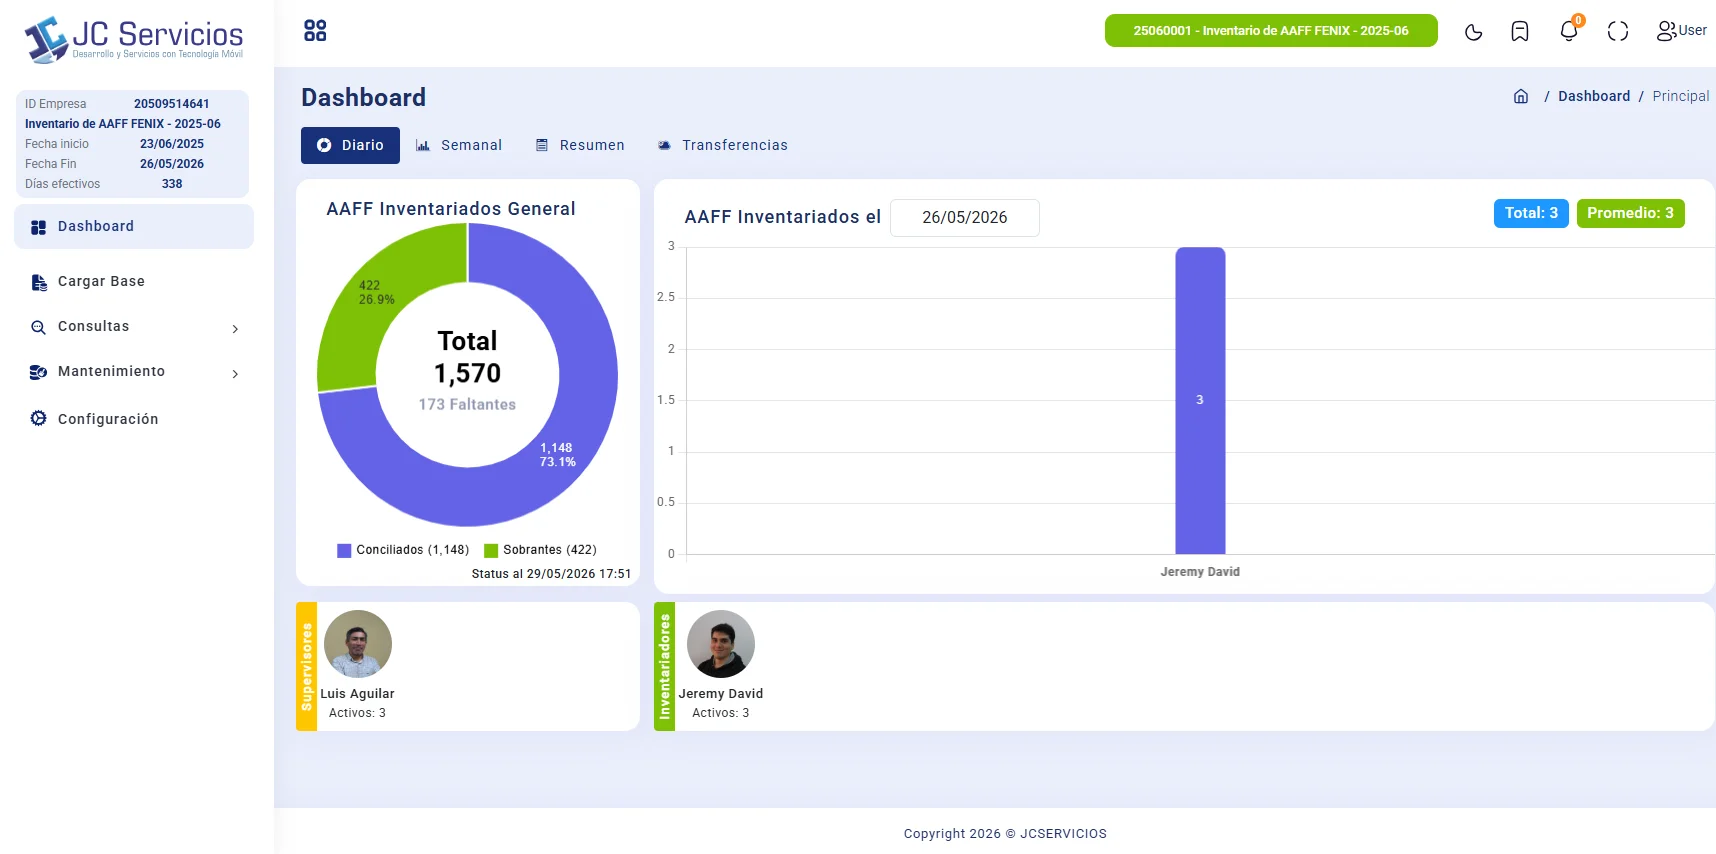This screenshot has width=1716, height=854.
Task: Open the apps grid menu icon
Action: click(x=315, y=31)
